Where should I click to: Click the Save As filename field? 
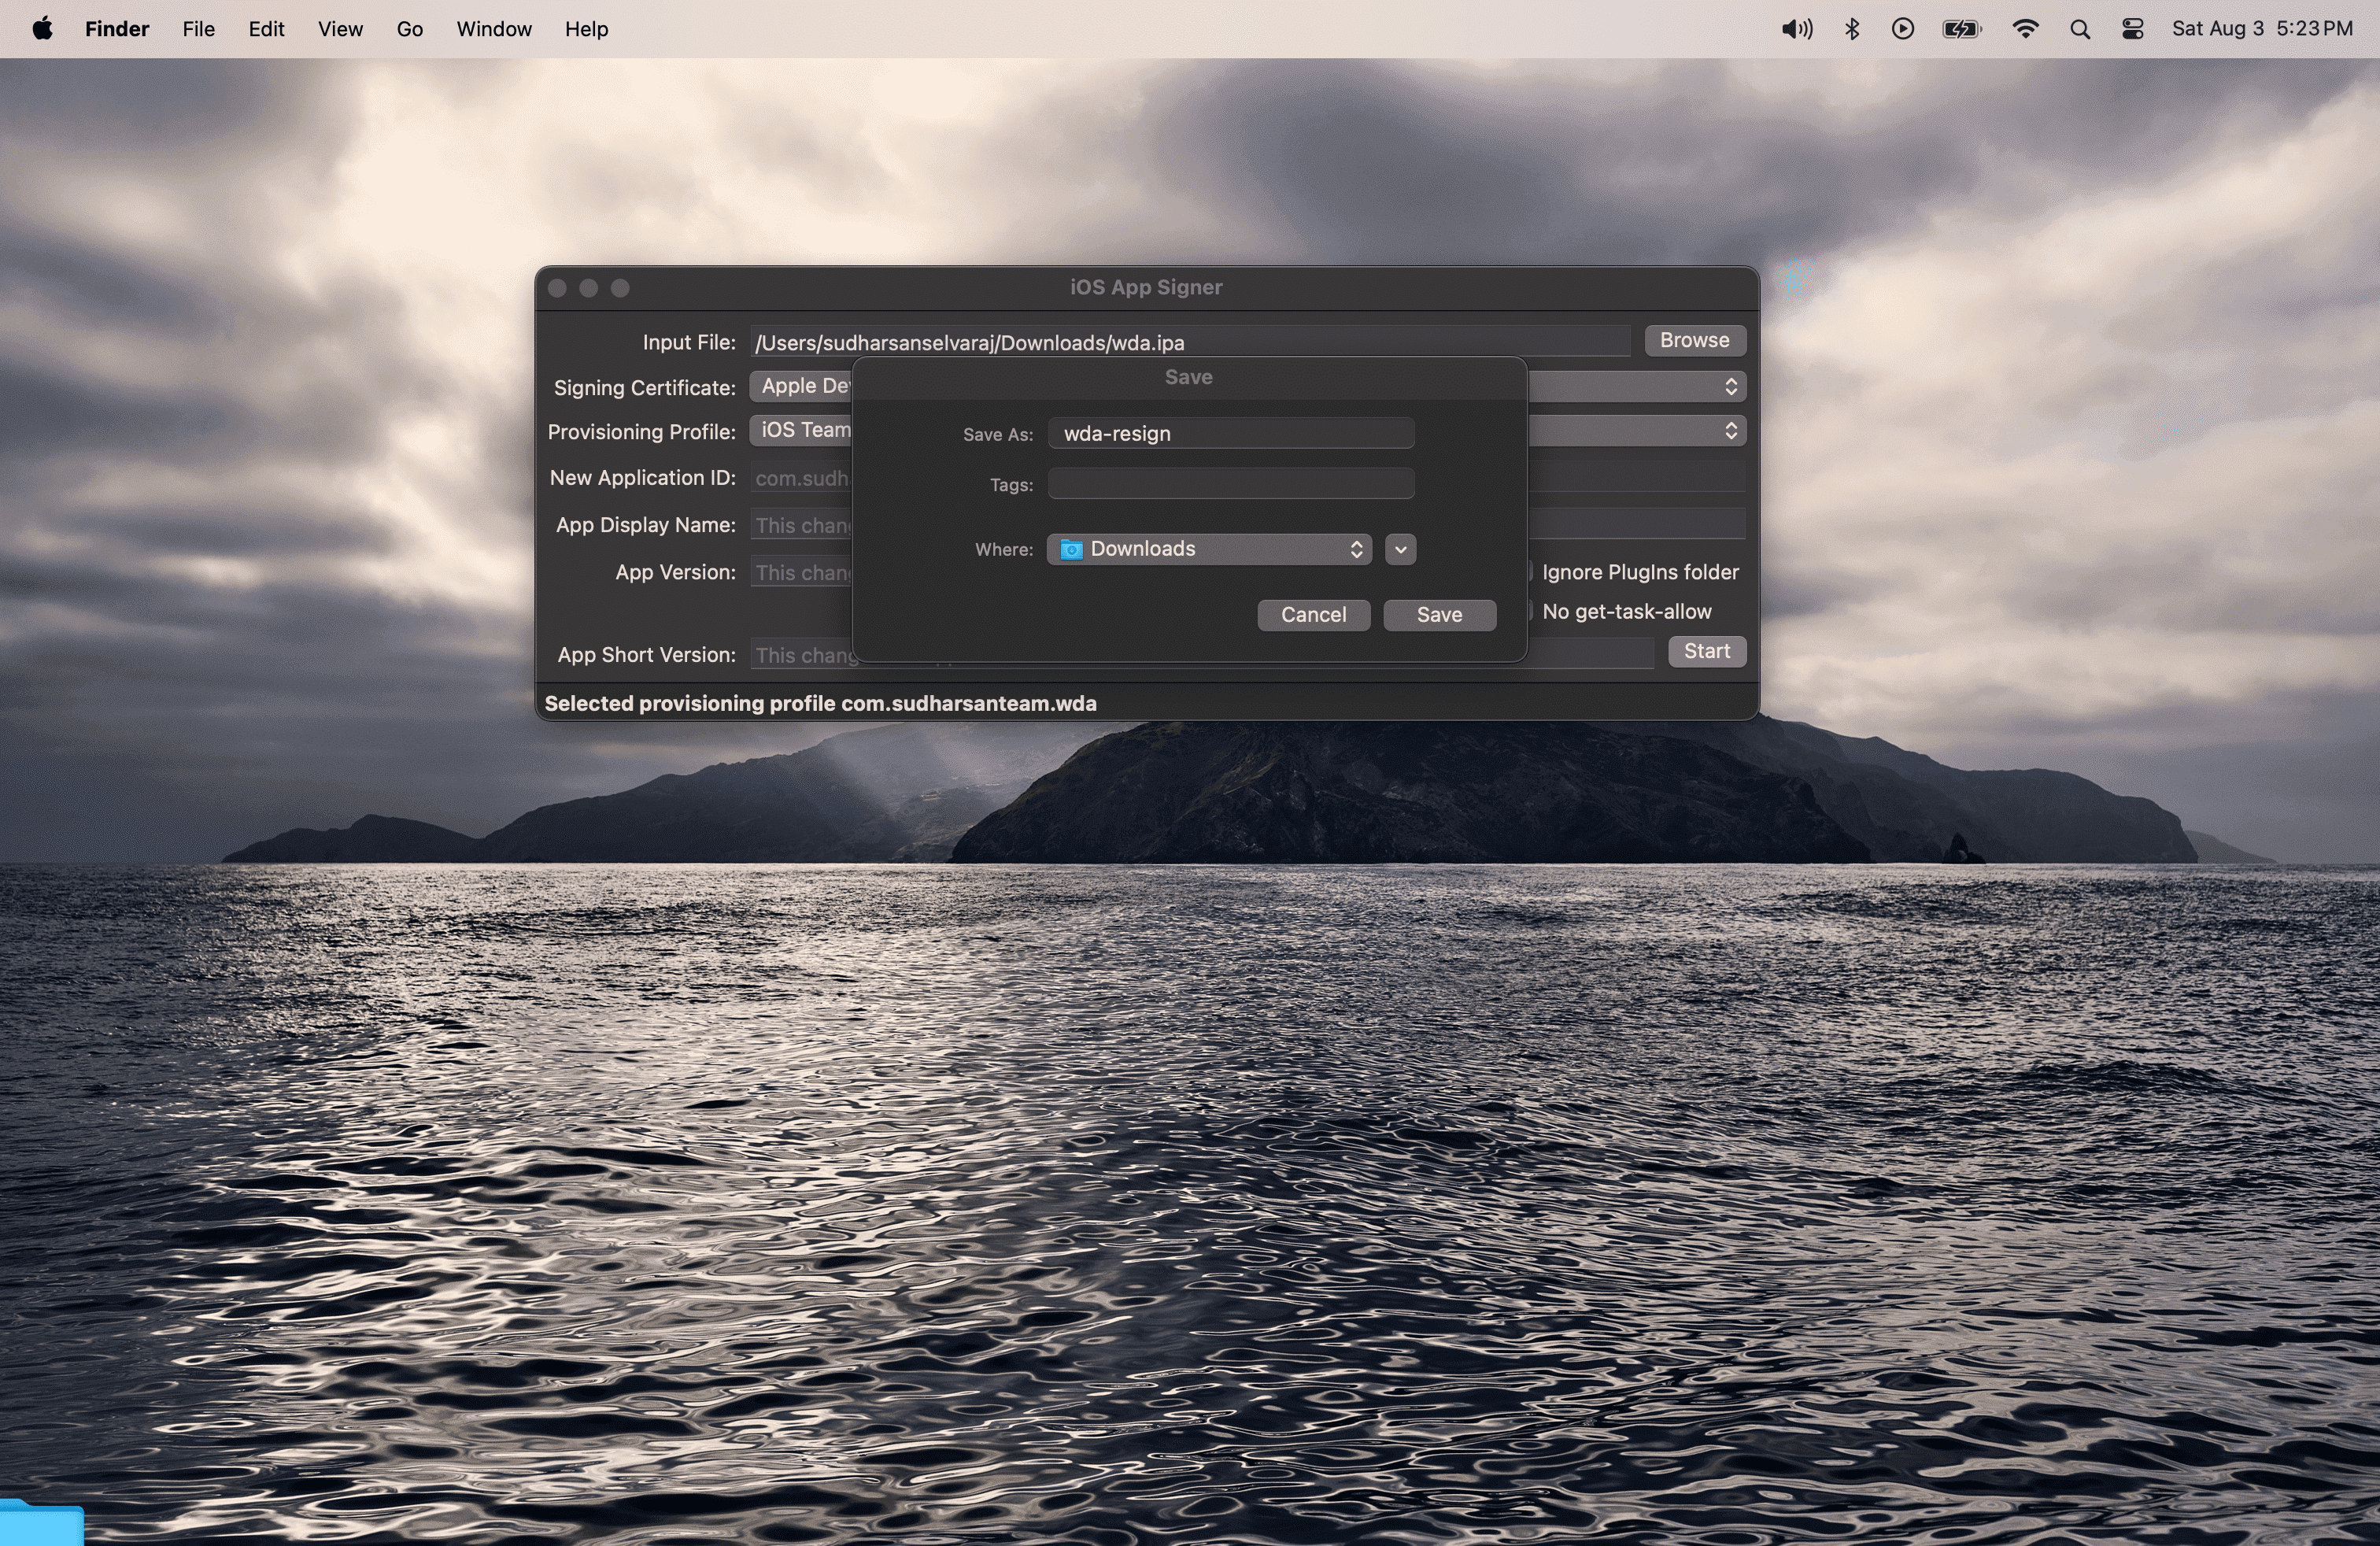pos(1230,434)
